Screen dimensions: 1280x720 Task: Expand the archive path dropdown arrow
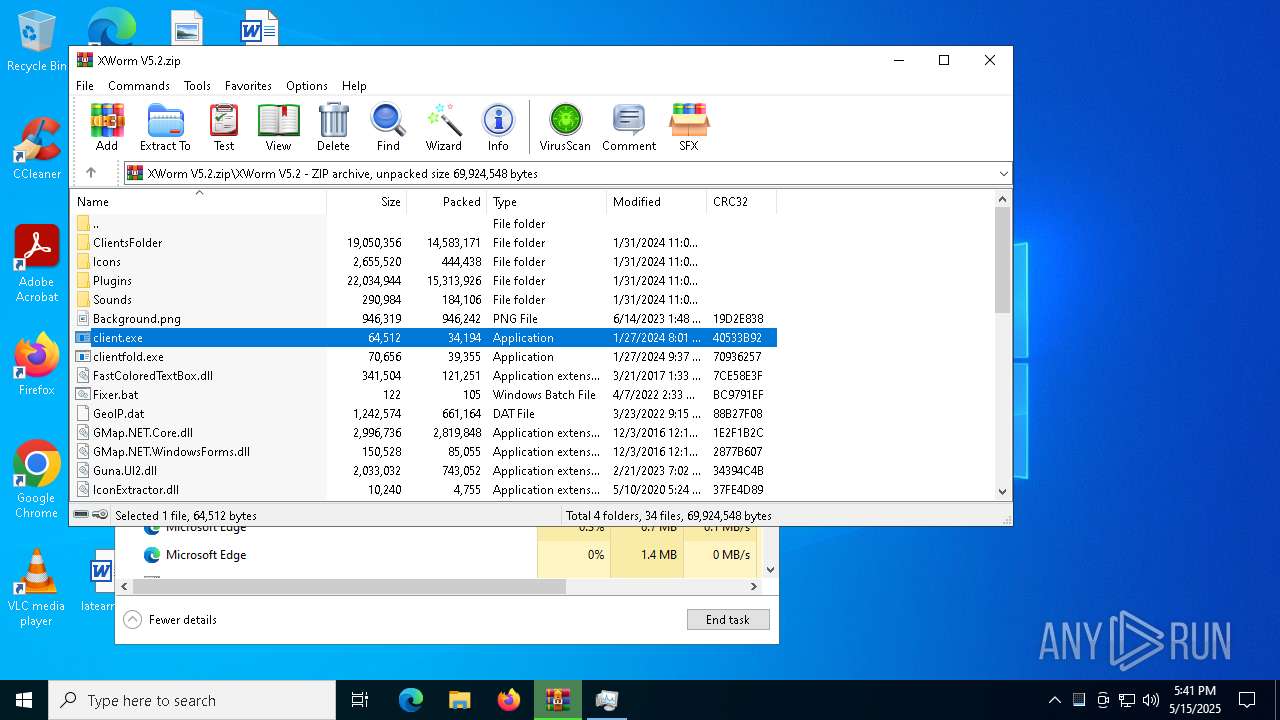tap(1003, 174)
